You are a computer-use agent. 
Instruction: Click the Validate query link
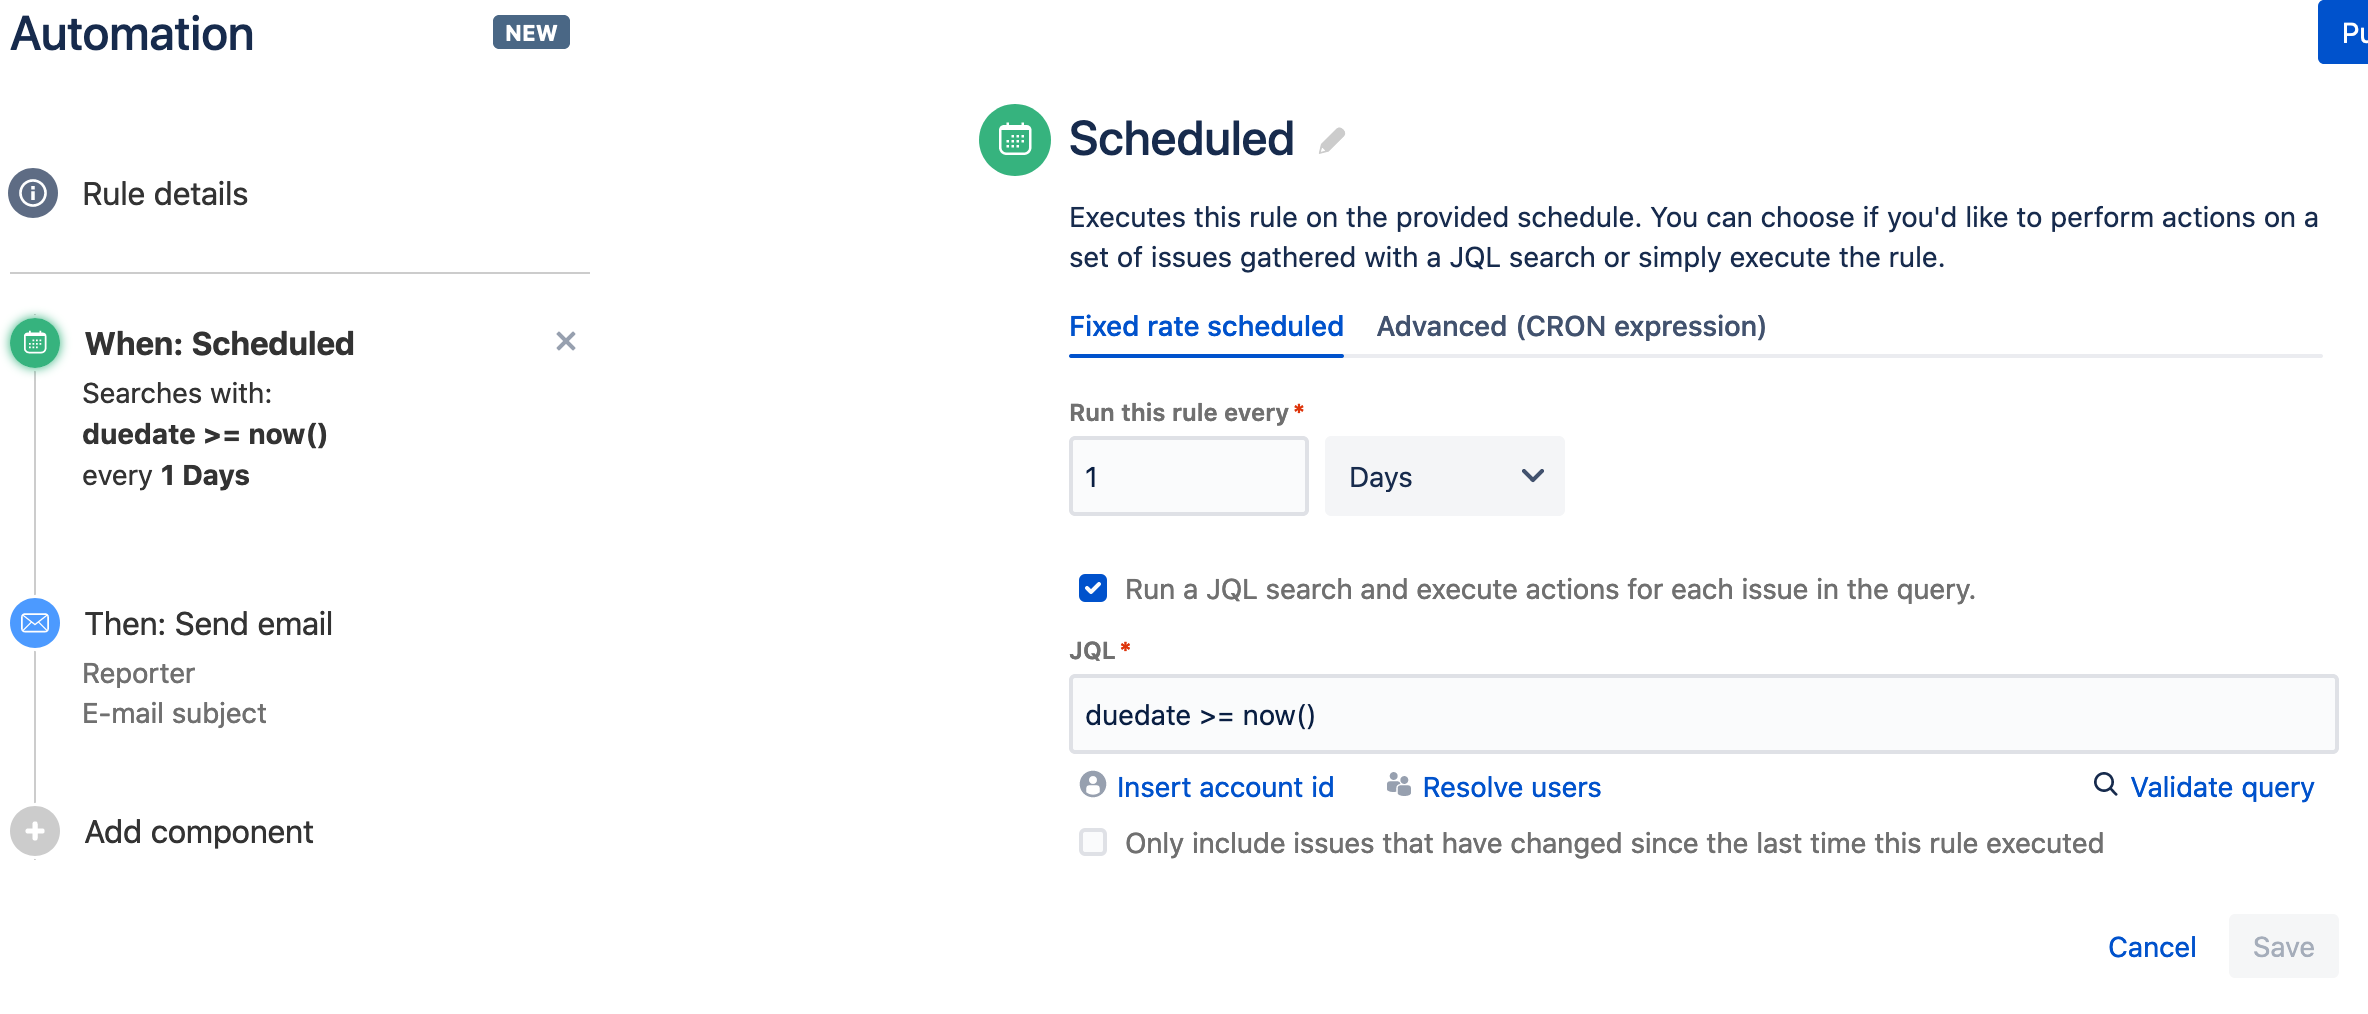coord(2221,787)
